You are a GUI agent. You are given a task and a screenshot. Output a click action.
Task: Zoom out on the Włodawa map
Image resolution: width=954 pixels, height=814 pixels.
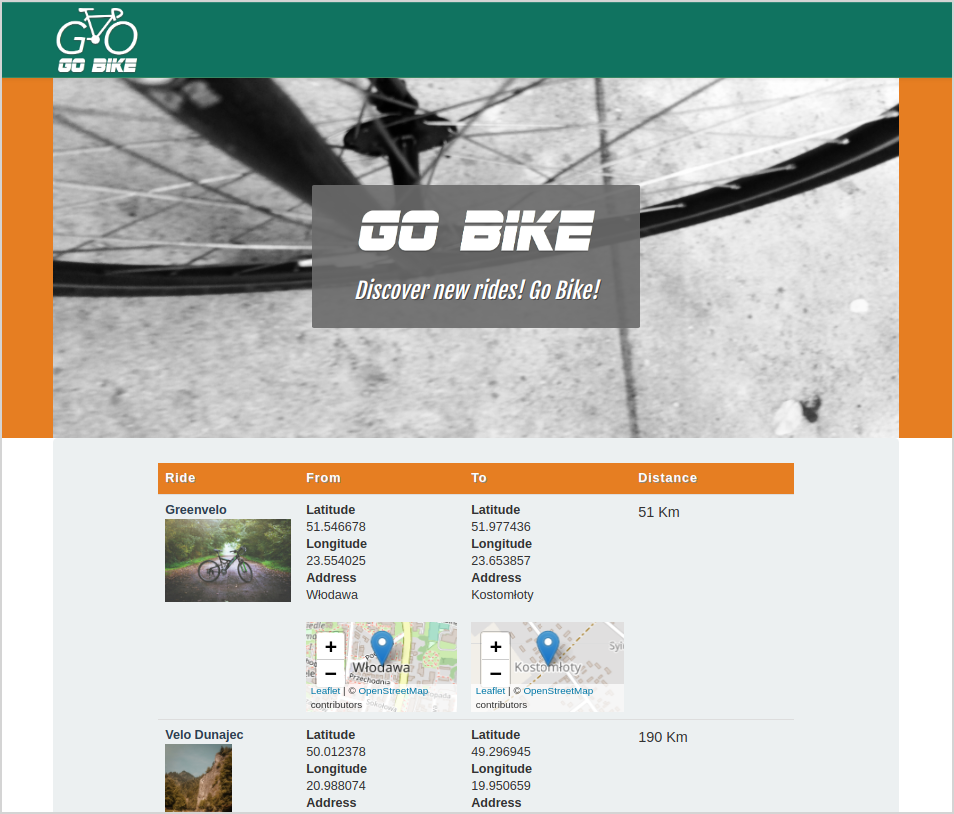click(x=329, y=674)
